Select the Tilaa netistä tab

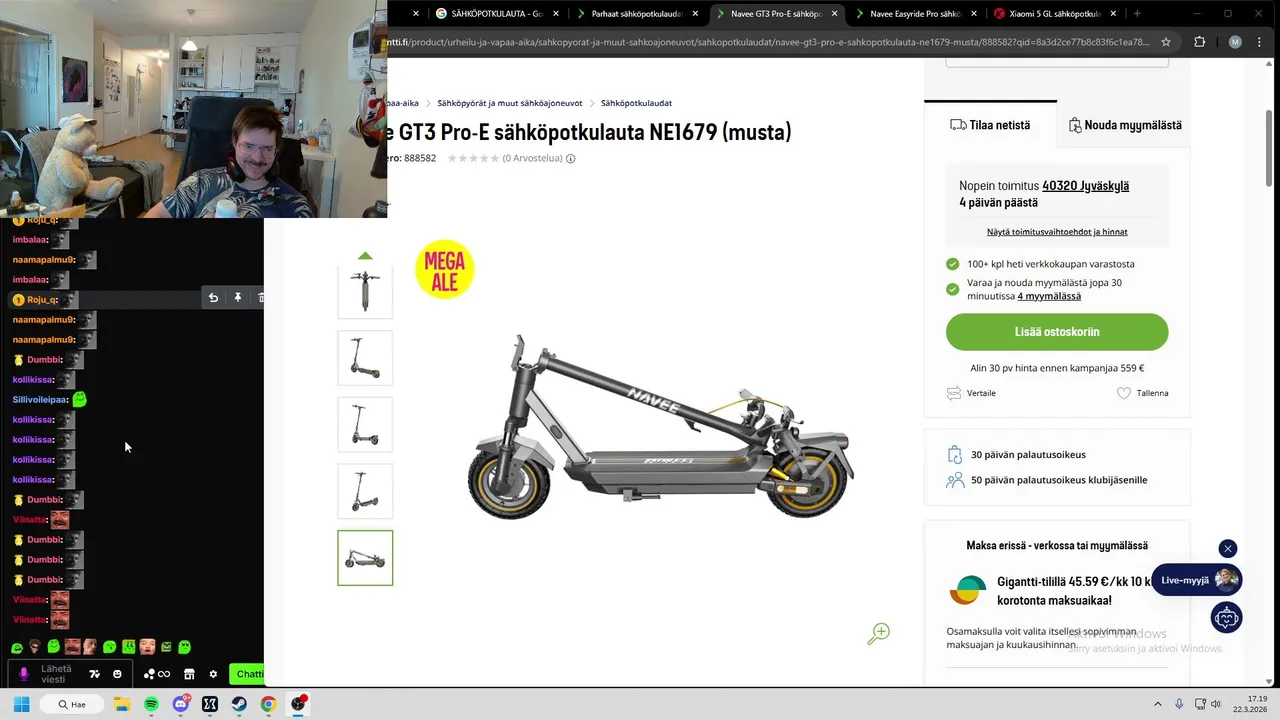pos(990,125)
